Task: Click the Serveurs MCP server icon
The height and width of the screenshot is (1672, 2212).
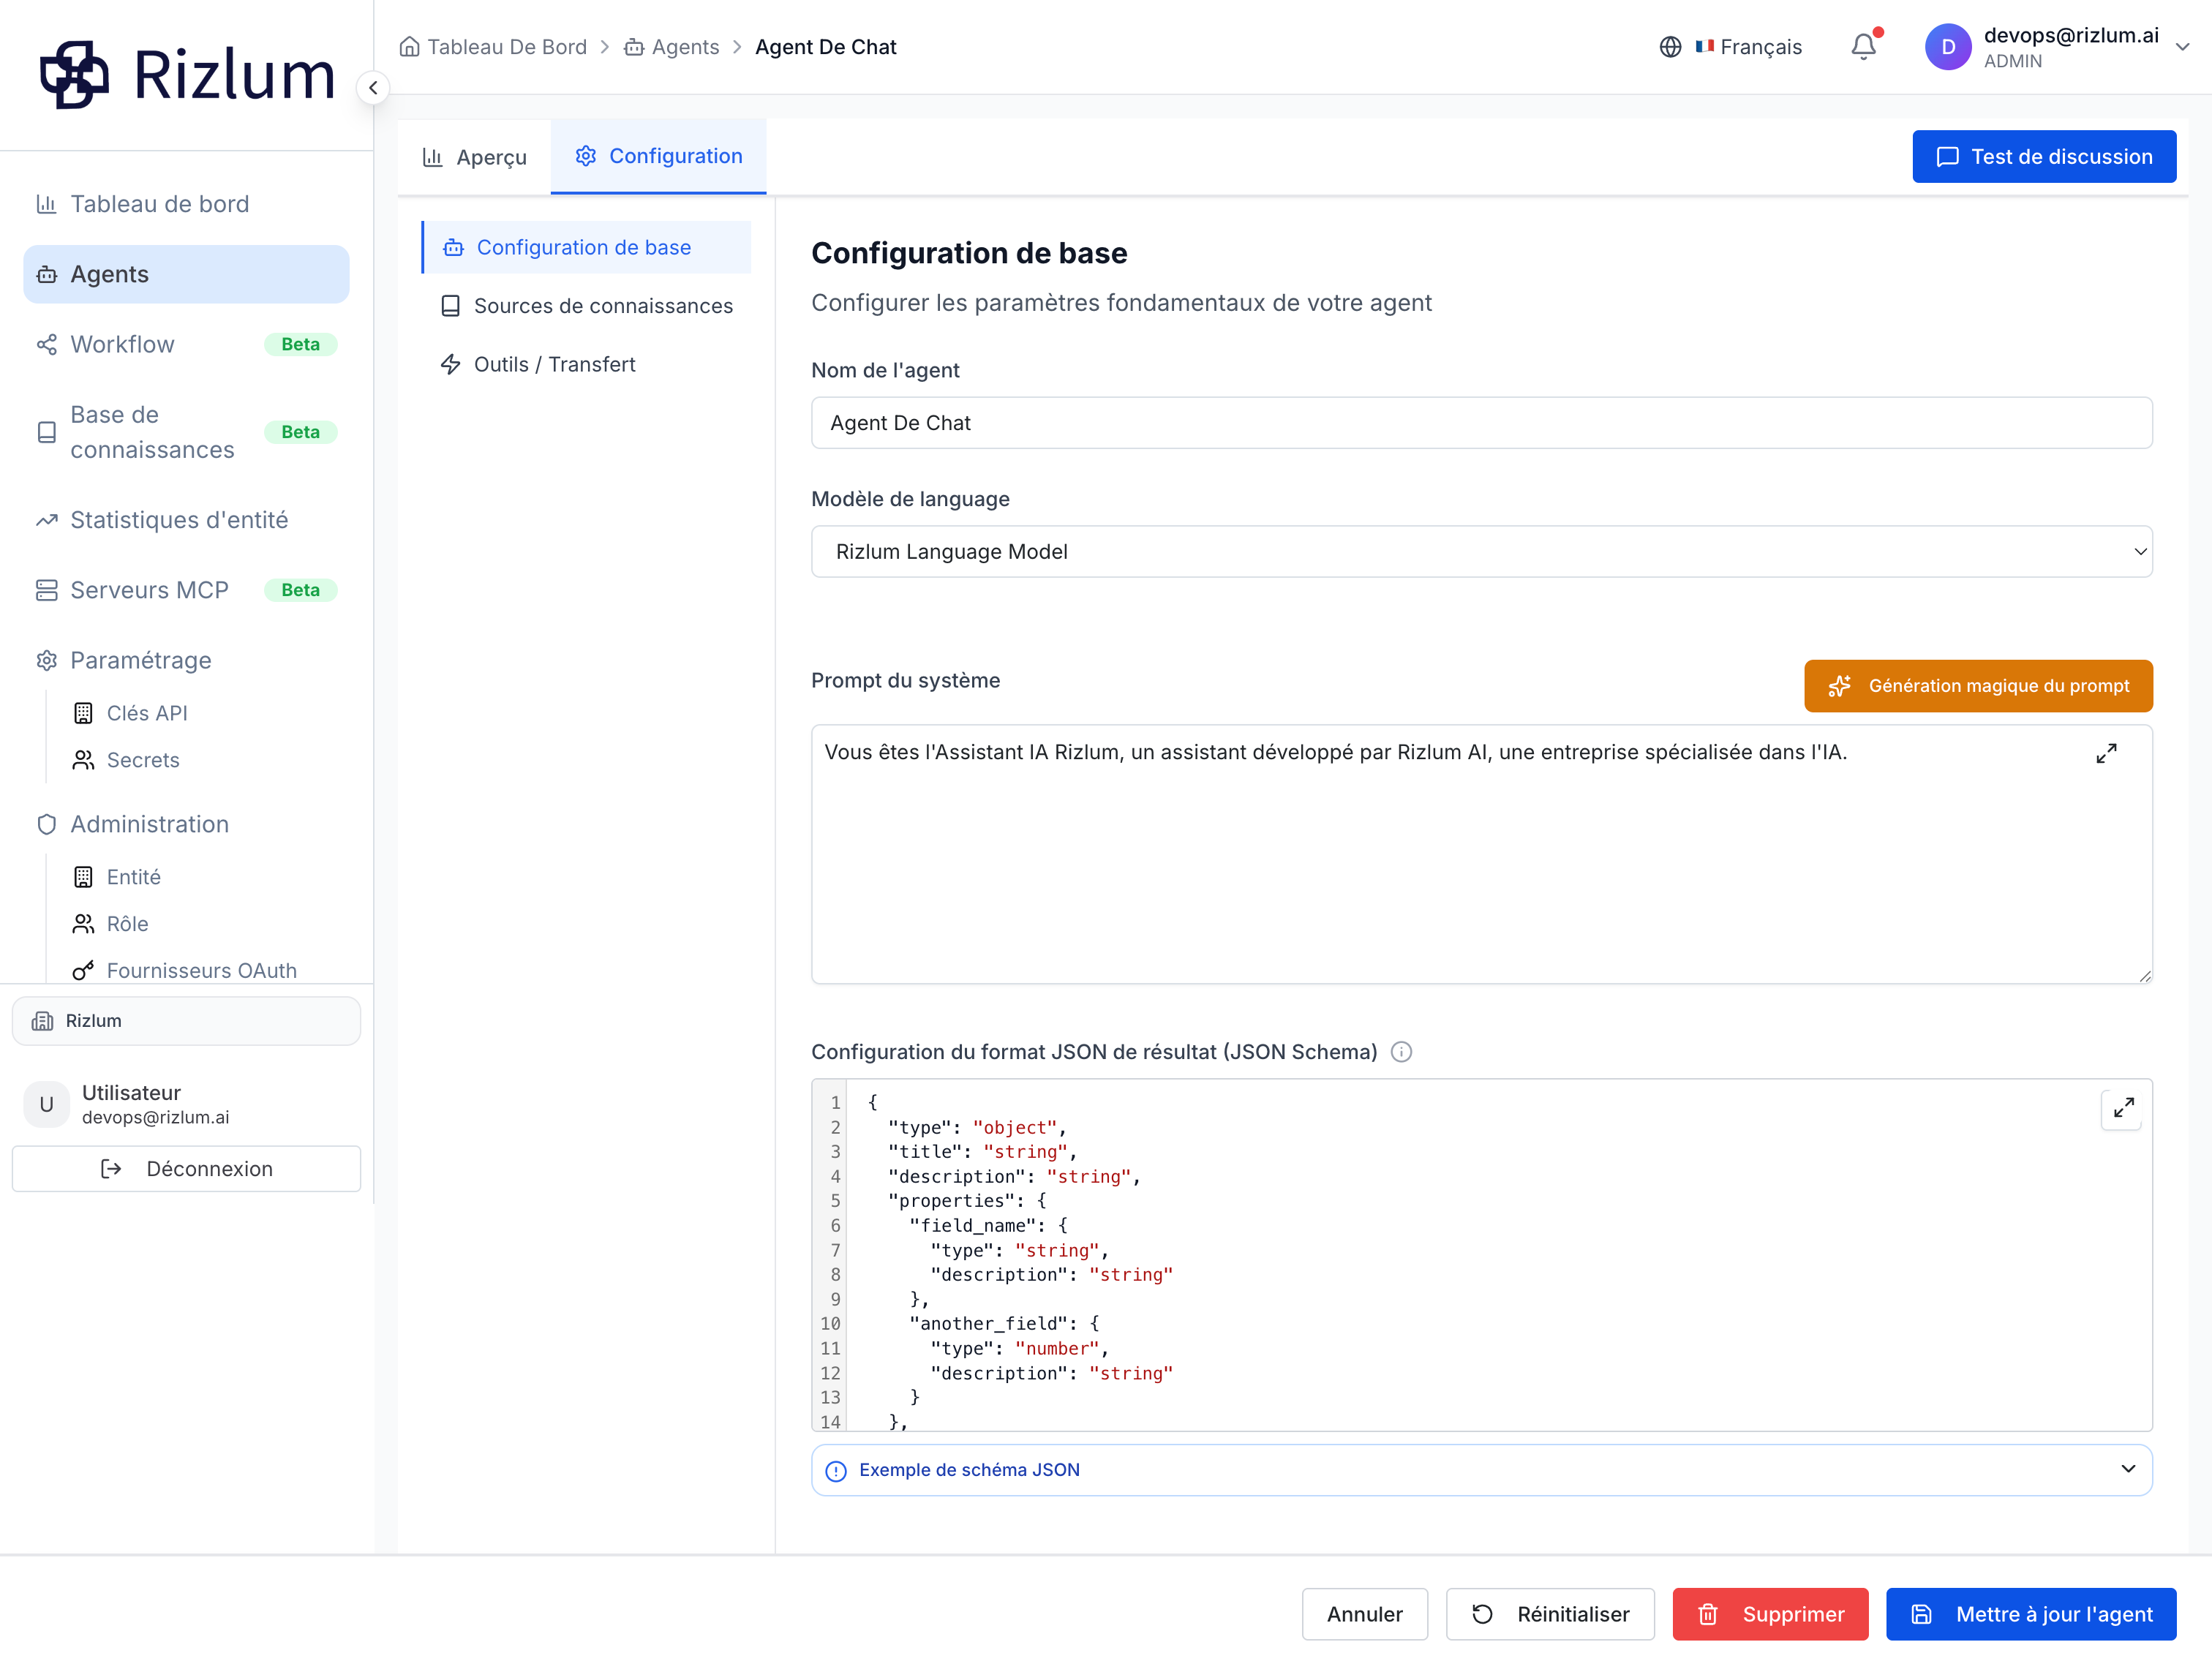Action: coord(46,590)
